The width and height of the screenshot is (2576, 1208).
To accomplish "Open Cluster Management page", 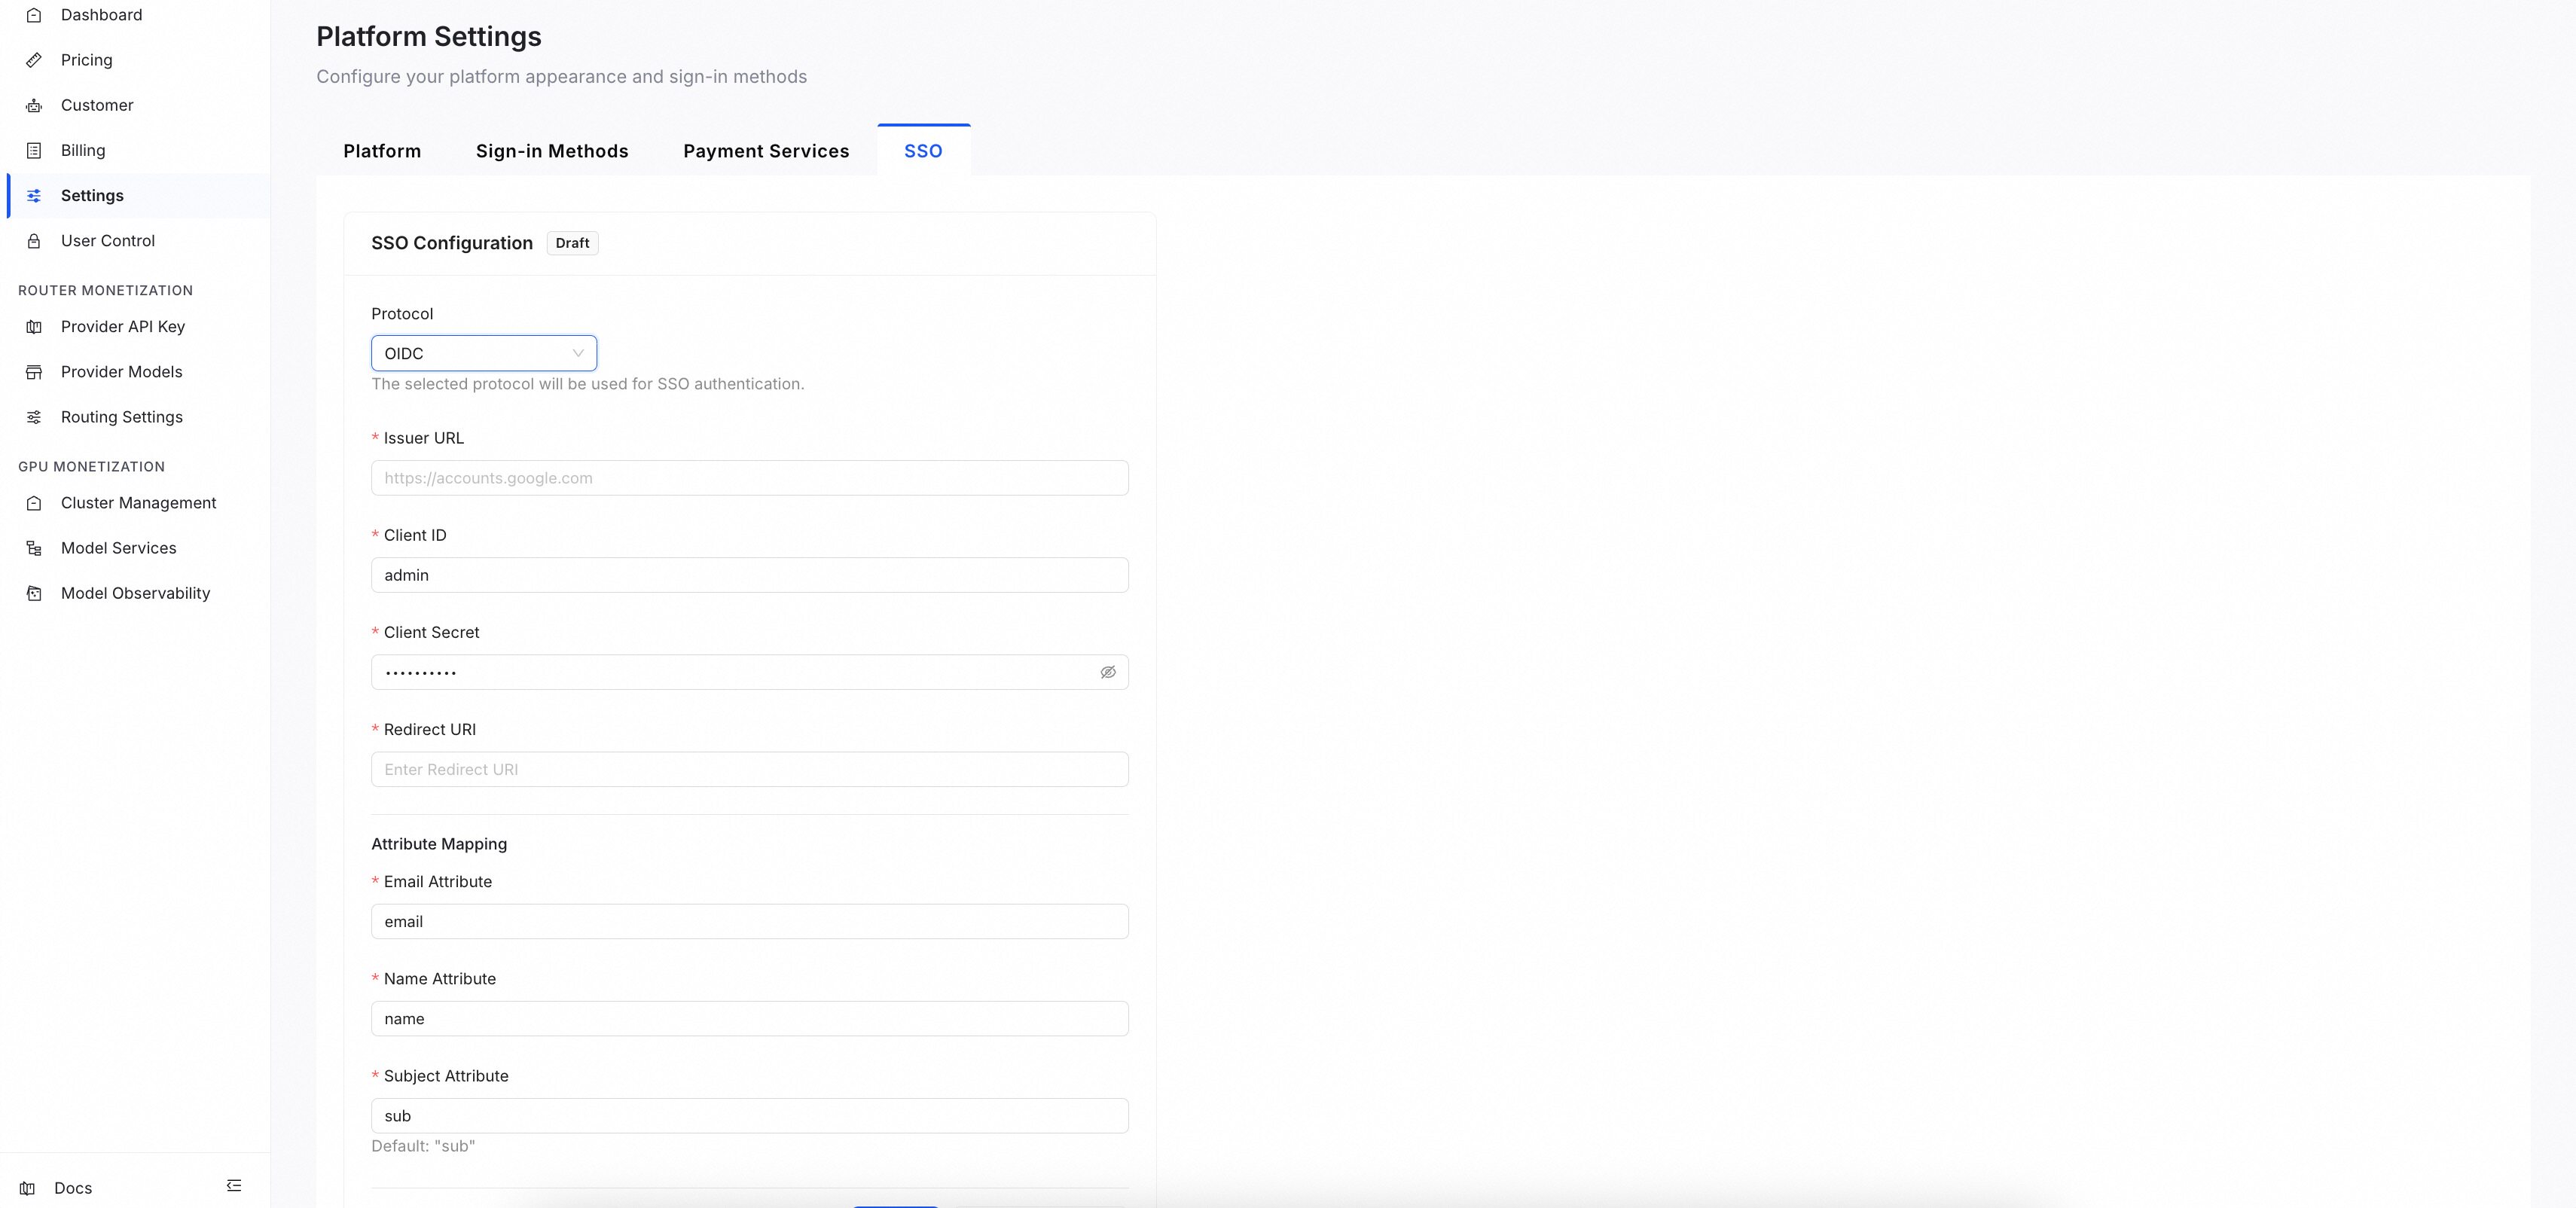I will (139, 503).
